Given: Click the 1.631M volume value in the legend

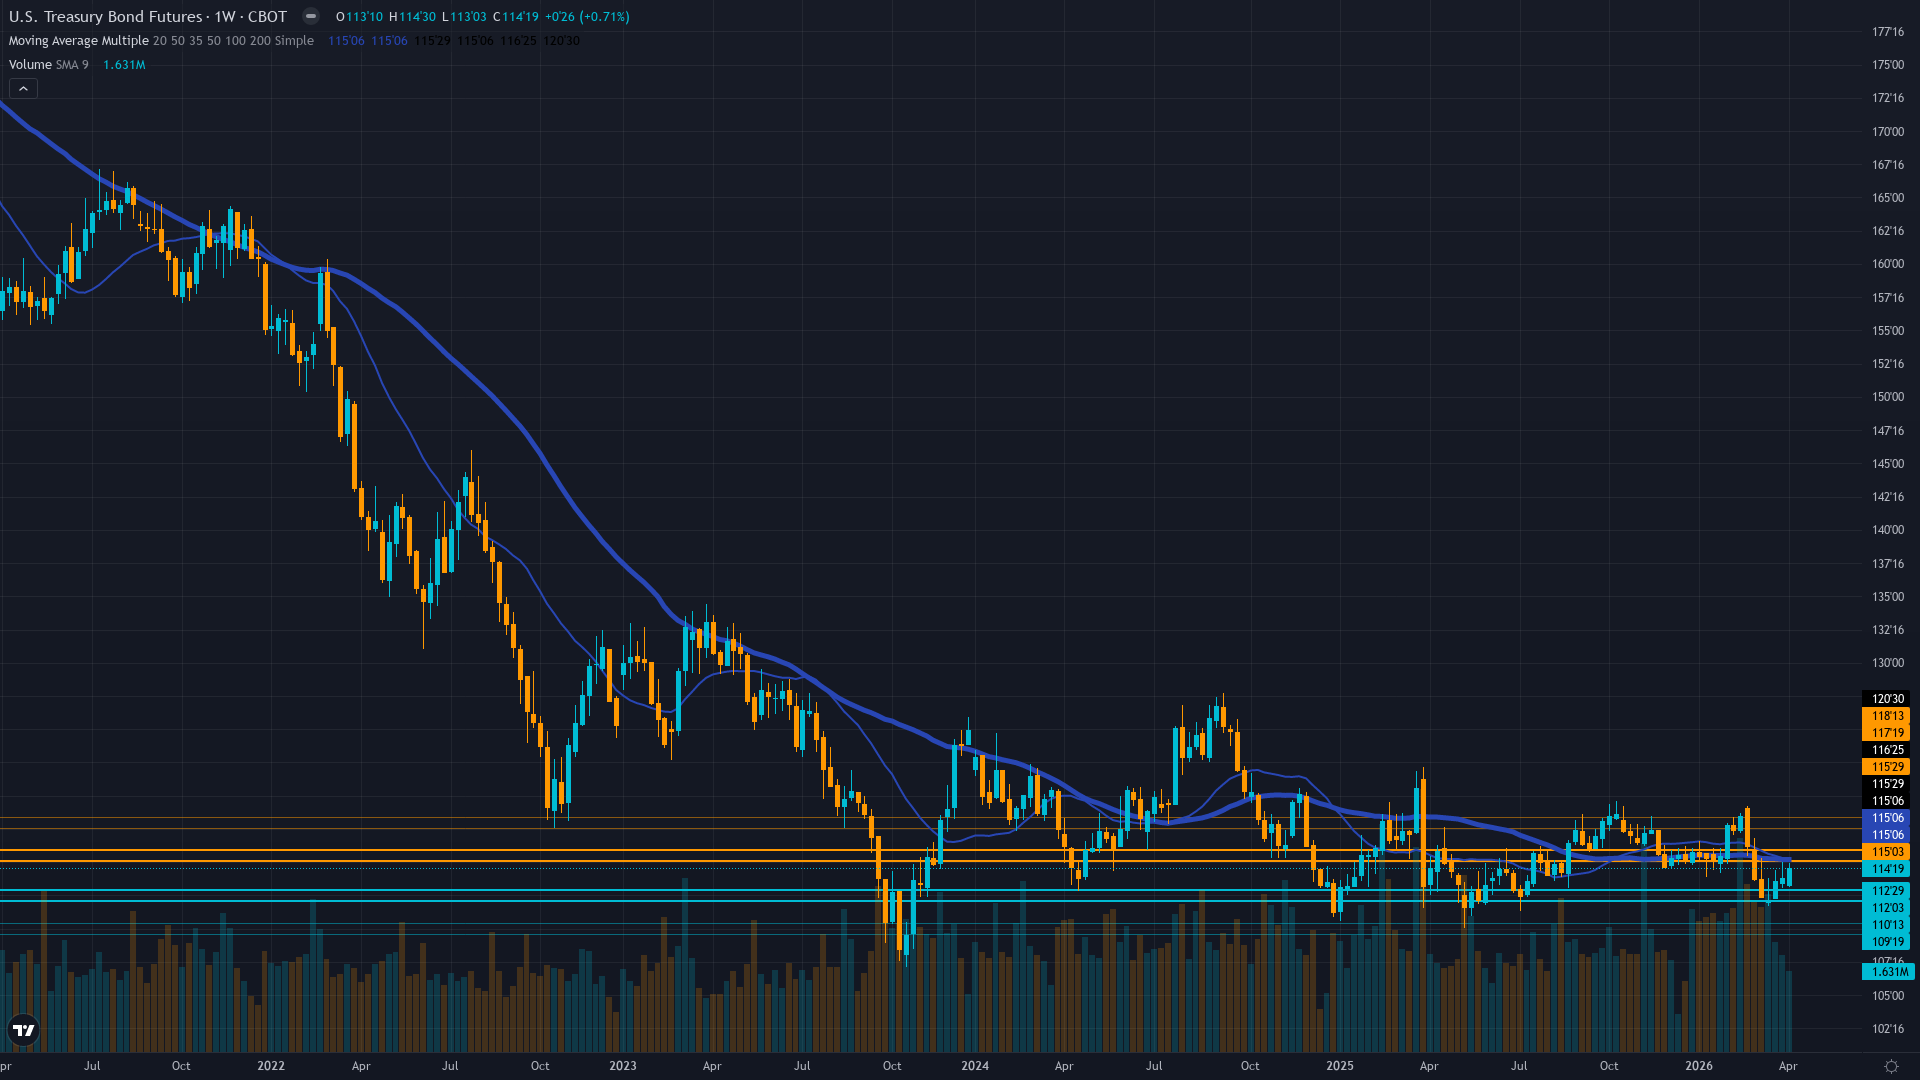Looking at the screenshot, I should (124, 65).
